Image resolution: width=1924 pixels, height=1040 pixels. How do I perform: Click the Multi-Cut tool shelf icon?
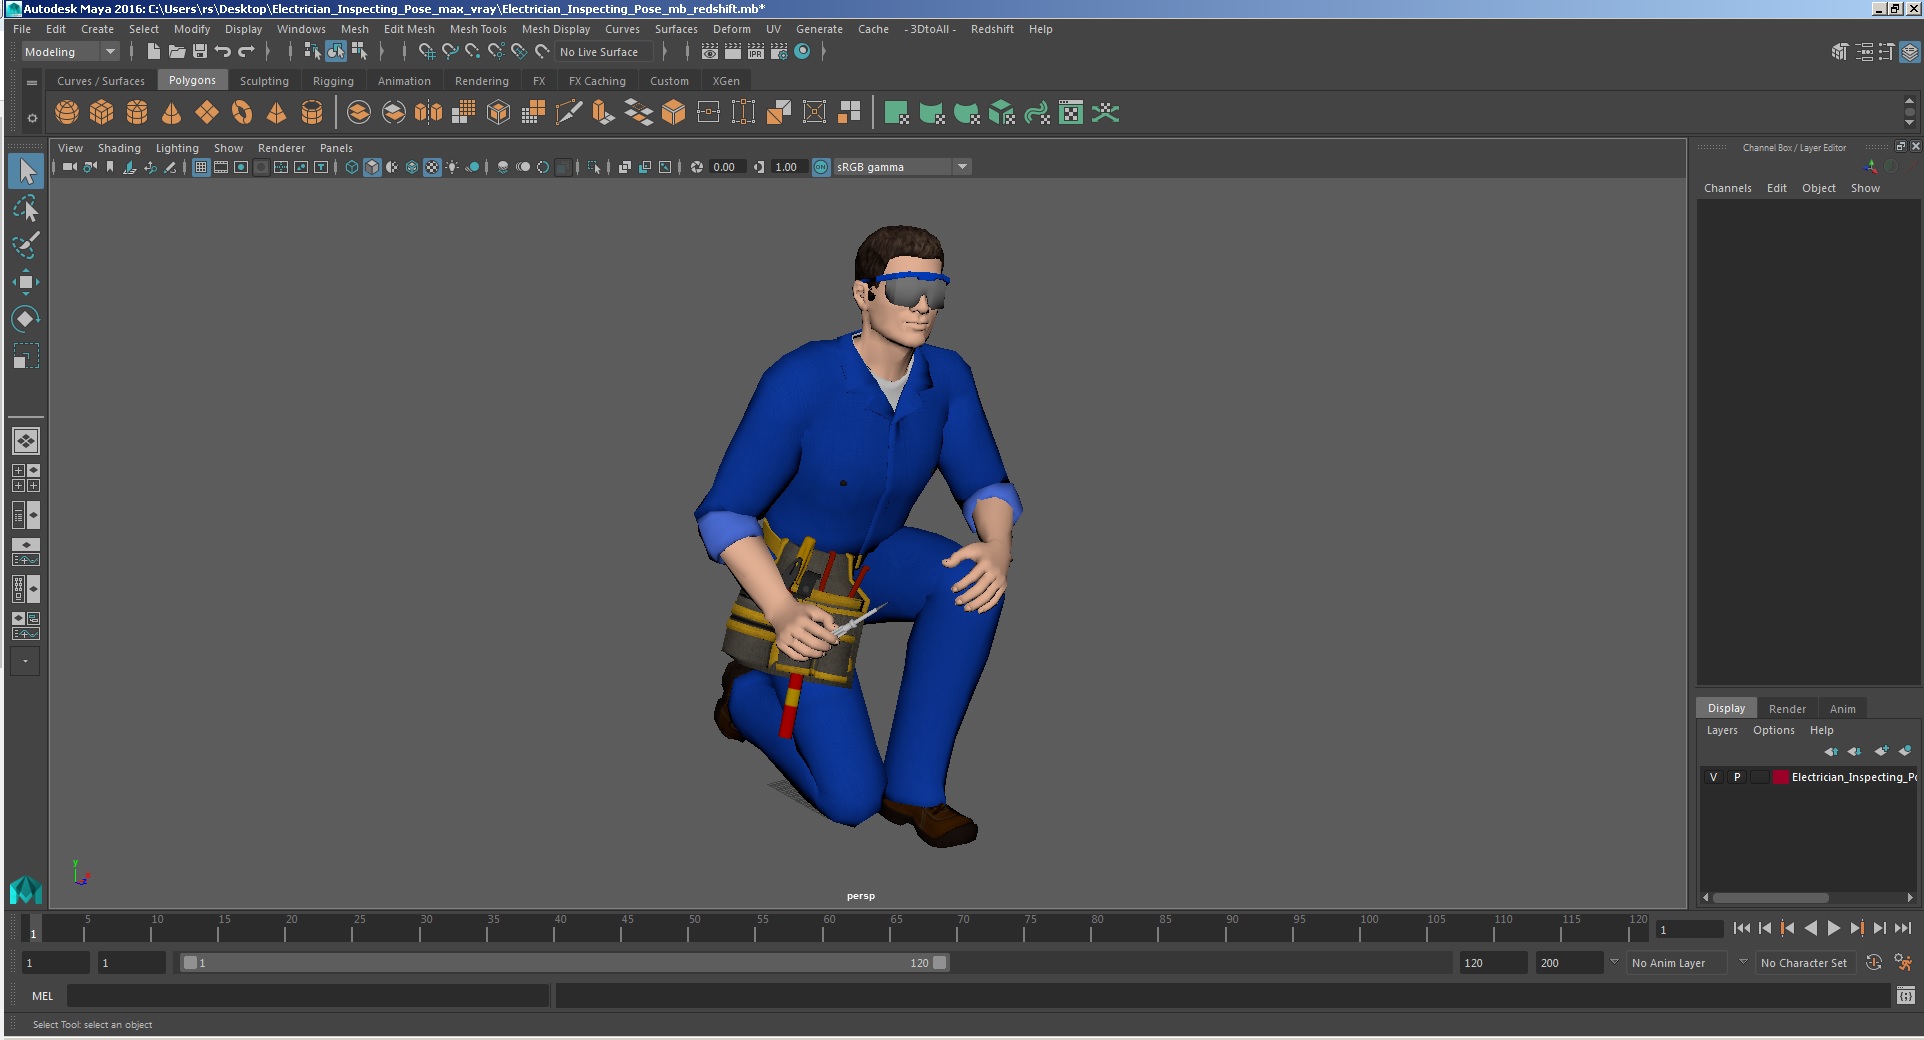pos(568,113)
